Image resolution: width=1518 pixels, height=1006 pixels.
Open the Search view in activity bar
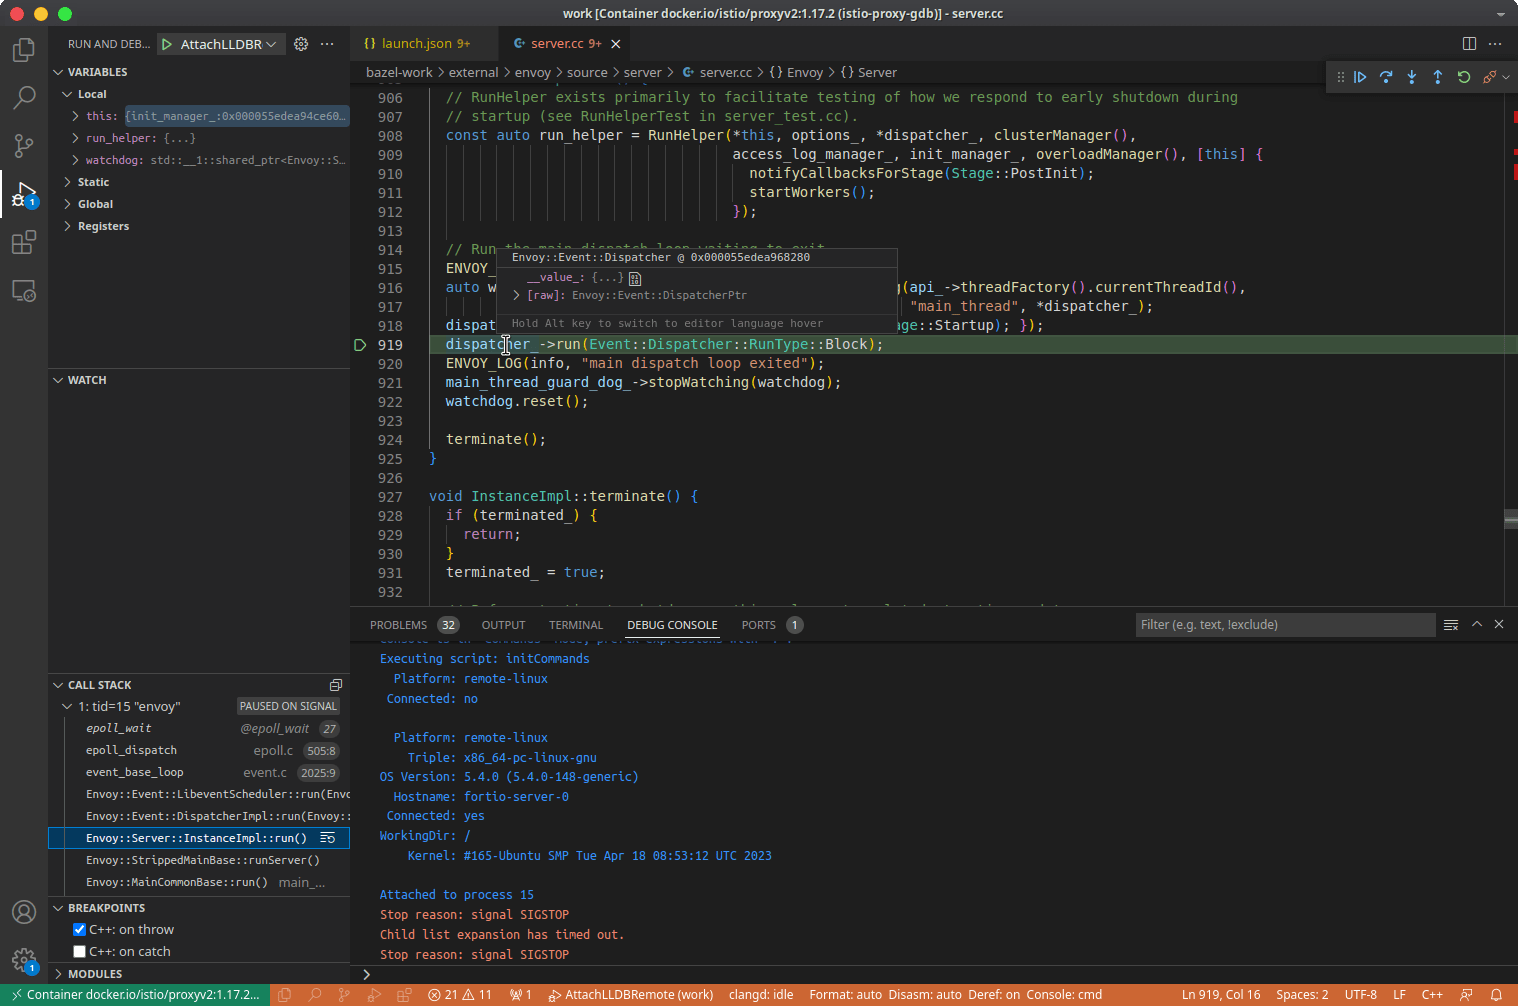click(x=24, y=97)
